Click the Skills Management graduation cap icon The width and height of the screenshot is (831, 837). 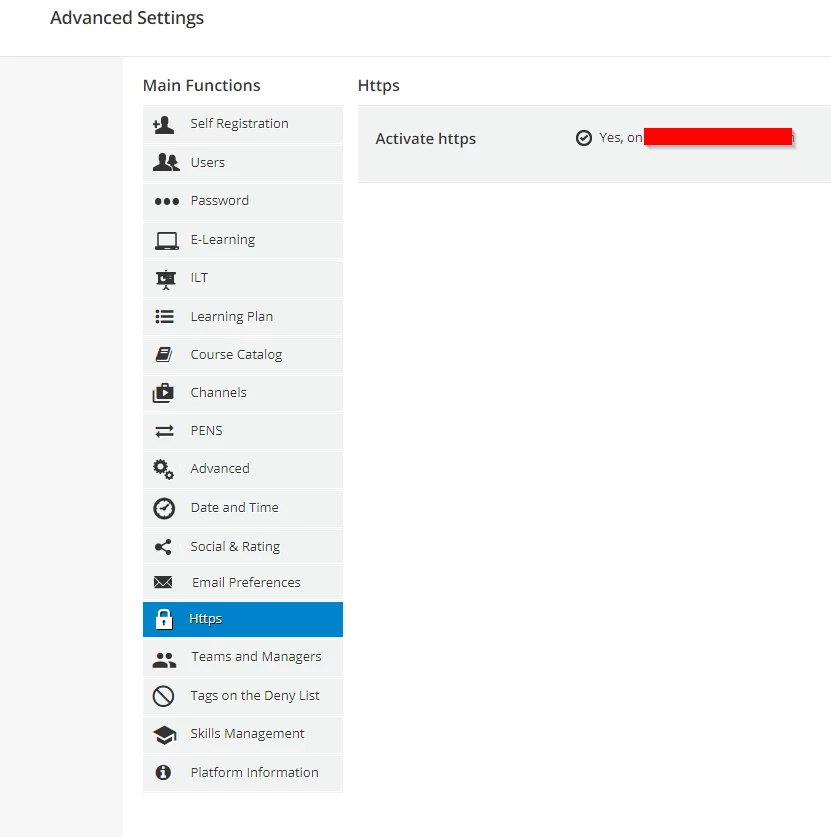[x=164, y=735]
